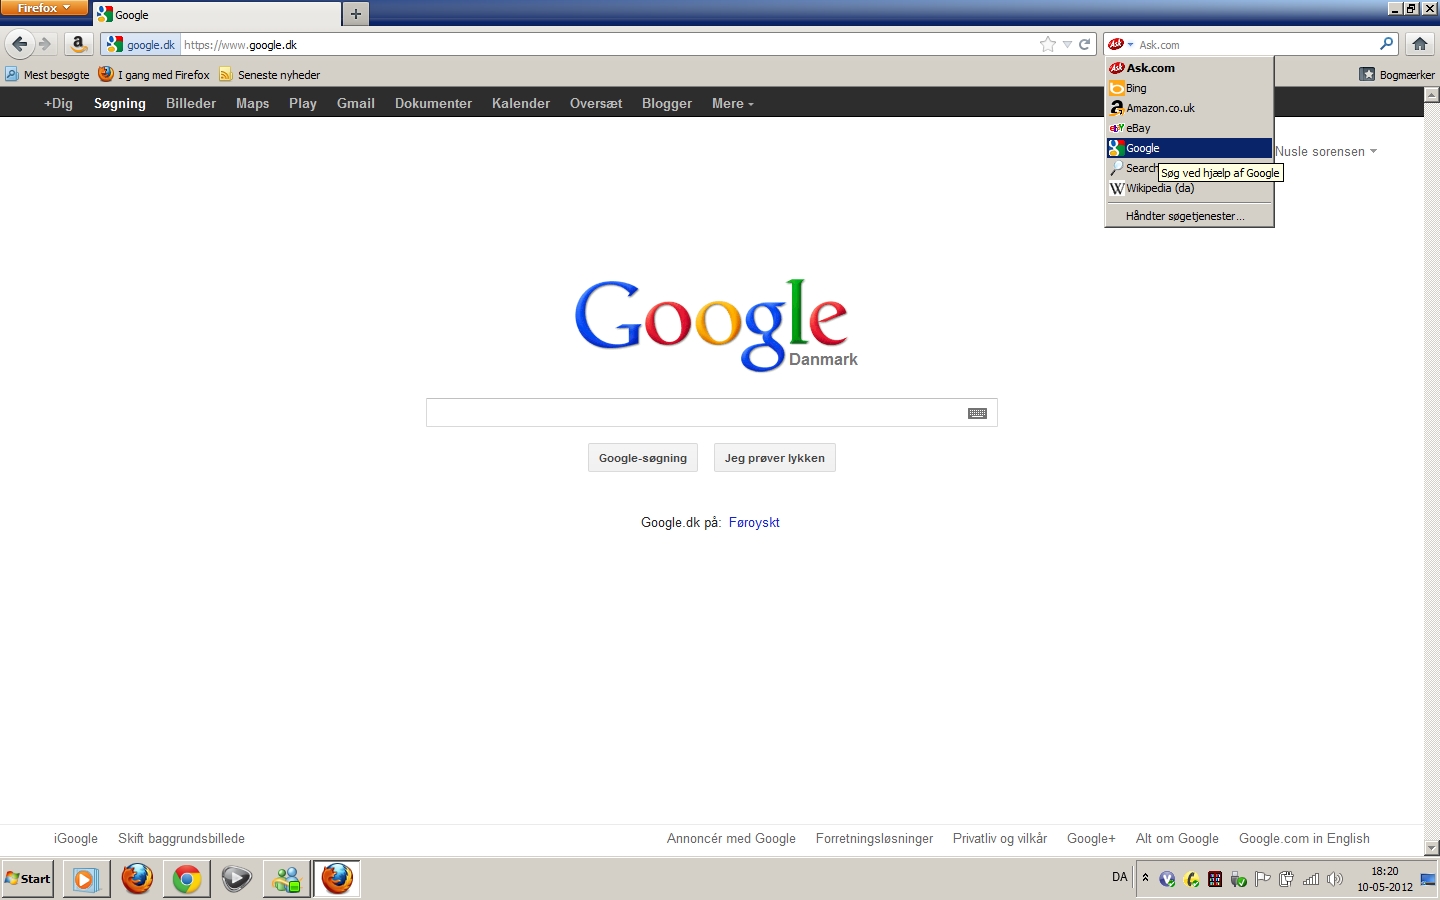
Task: Click the google.dk site identity badge
Action: pyautogui.click(x=141, y=45)
